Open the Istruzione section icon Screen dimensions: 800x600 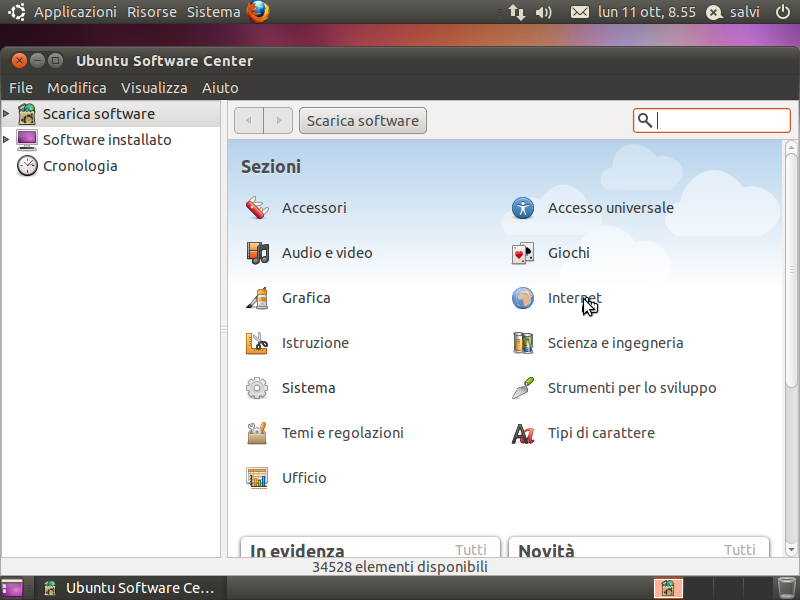(257, 343)
